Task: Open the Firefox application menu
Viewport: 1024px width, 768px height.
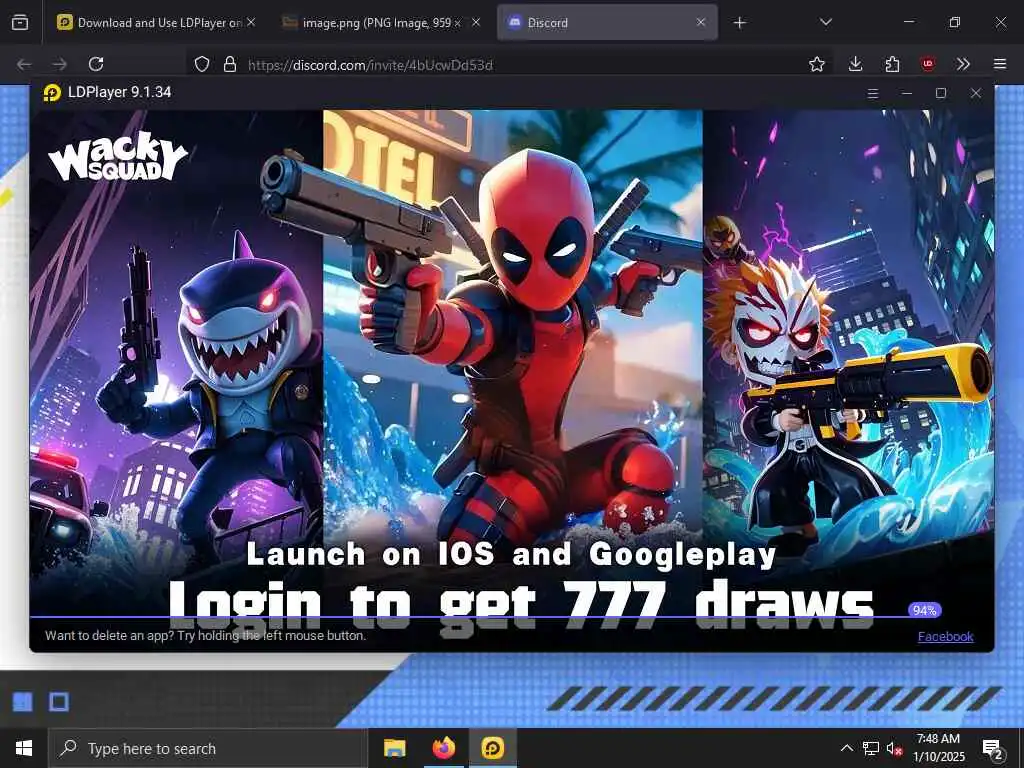Action: click(1000, 64)
